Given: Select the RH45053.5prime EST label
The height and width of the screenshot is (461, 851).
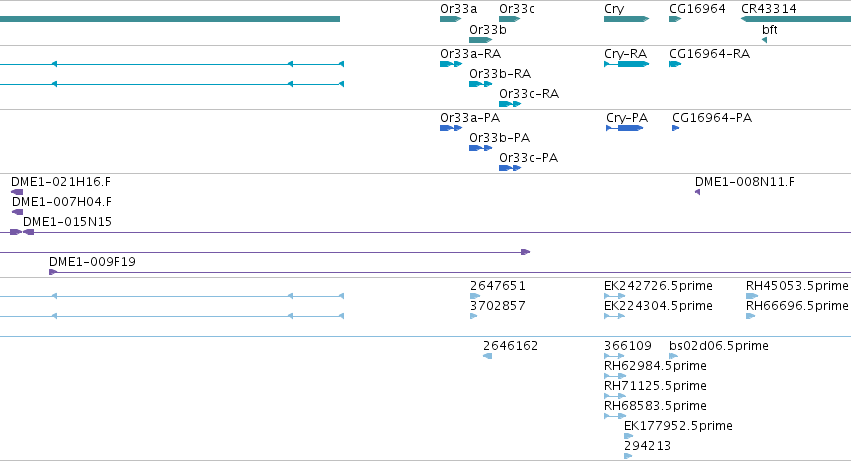Looking at the screenshot, I should 797,286.
